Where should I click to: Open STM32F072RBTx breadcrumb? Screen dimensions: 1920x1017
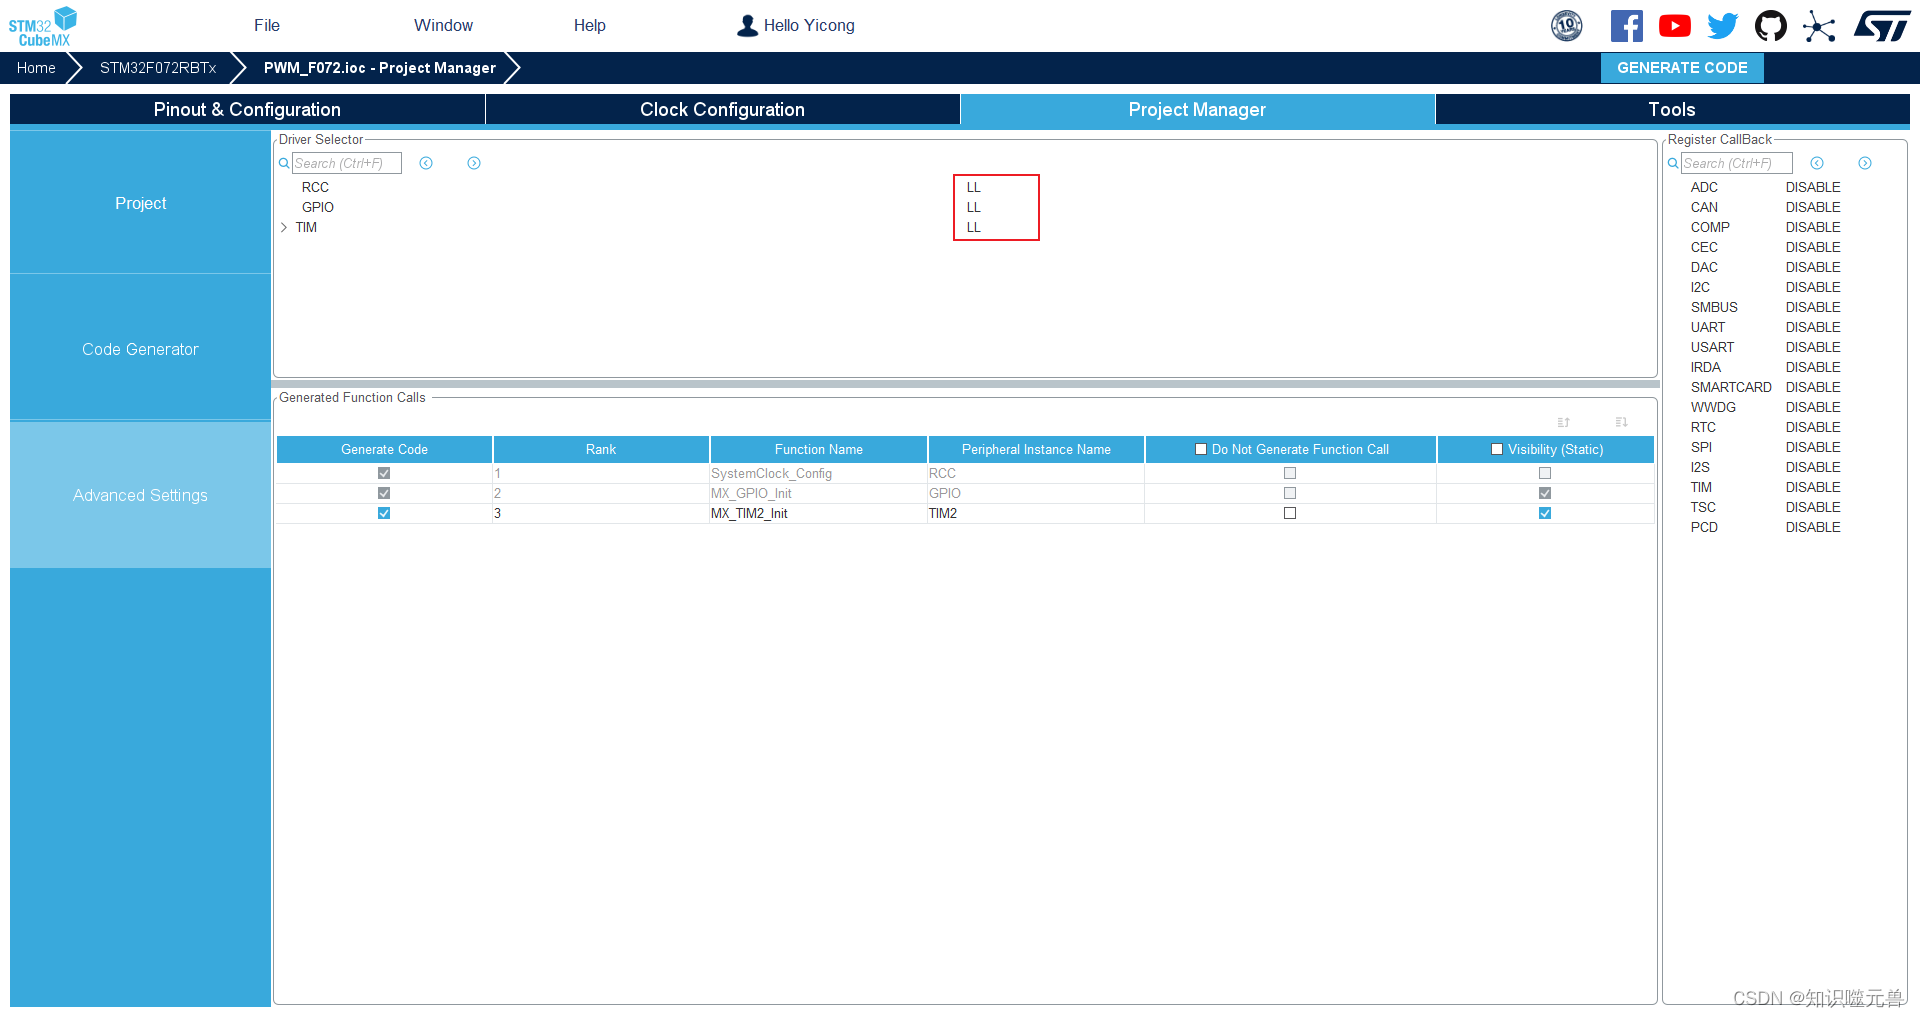[x=158, y=68]
